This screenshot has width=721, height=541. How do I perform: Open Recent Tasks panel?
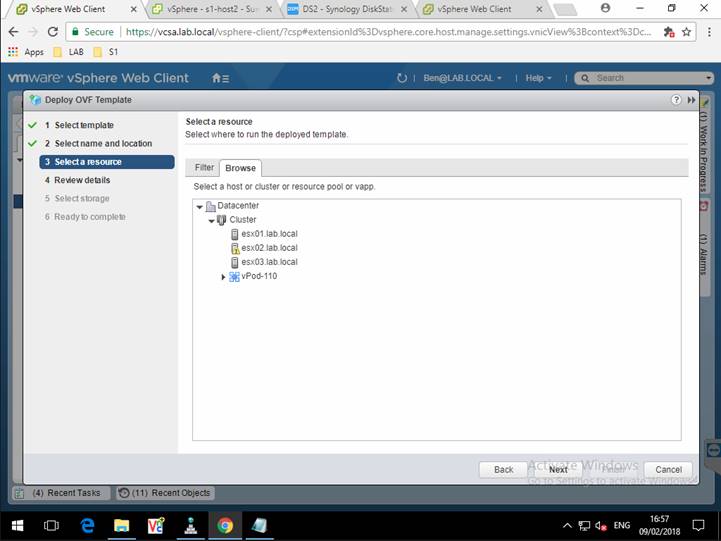click(61, 493)
